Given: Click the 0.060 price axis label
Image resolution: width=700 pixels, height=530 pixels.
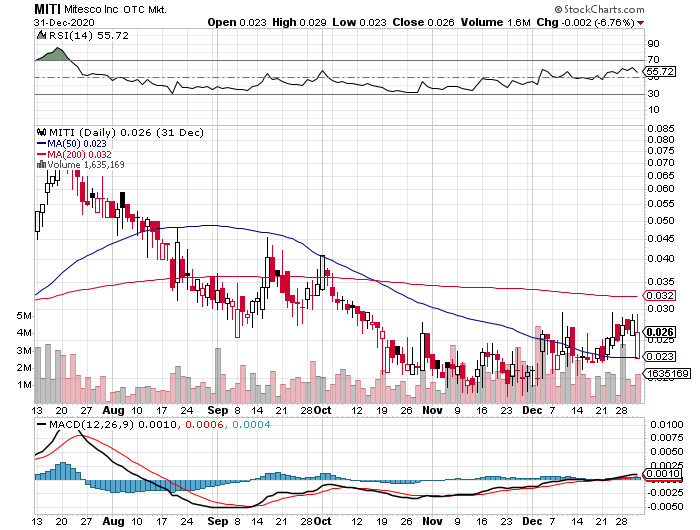Looking at the screenshot, I should [661, 188].
